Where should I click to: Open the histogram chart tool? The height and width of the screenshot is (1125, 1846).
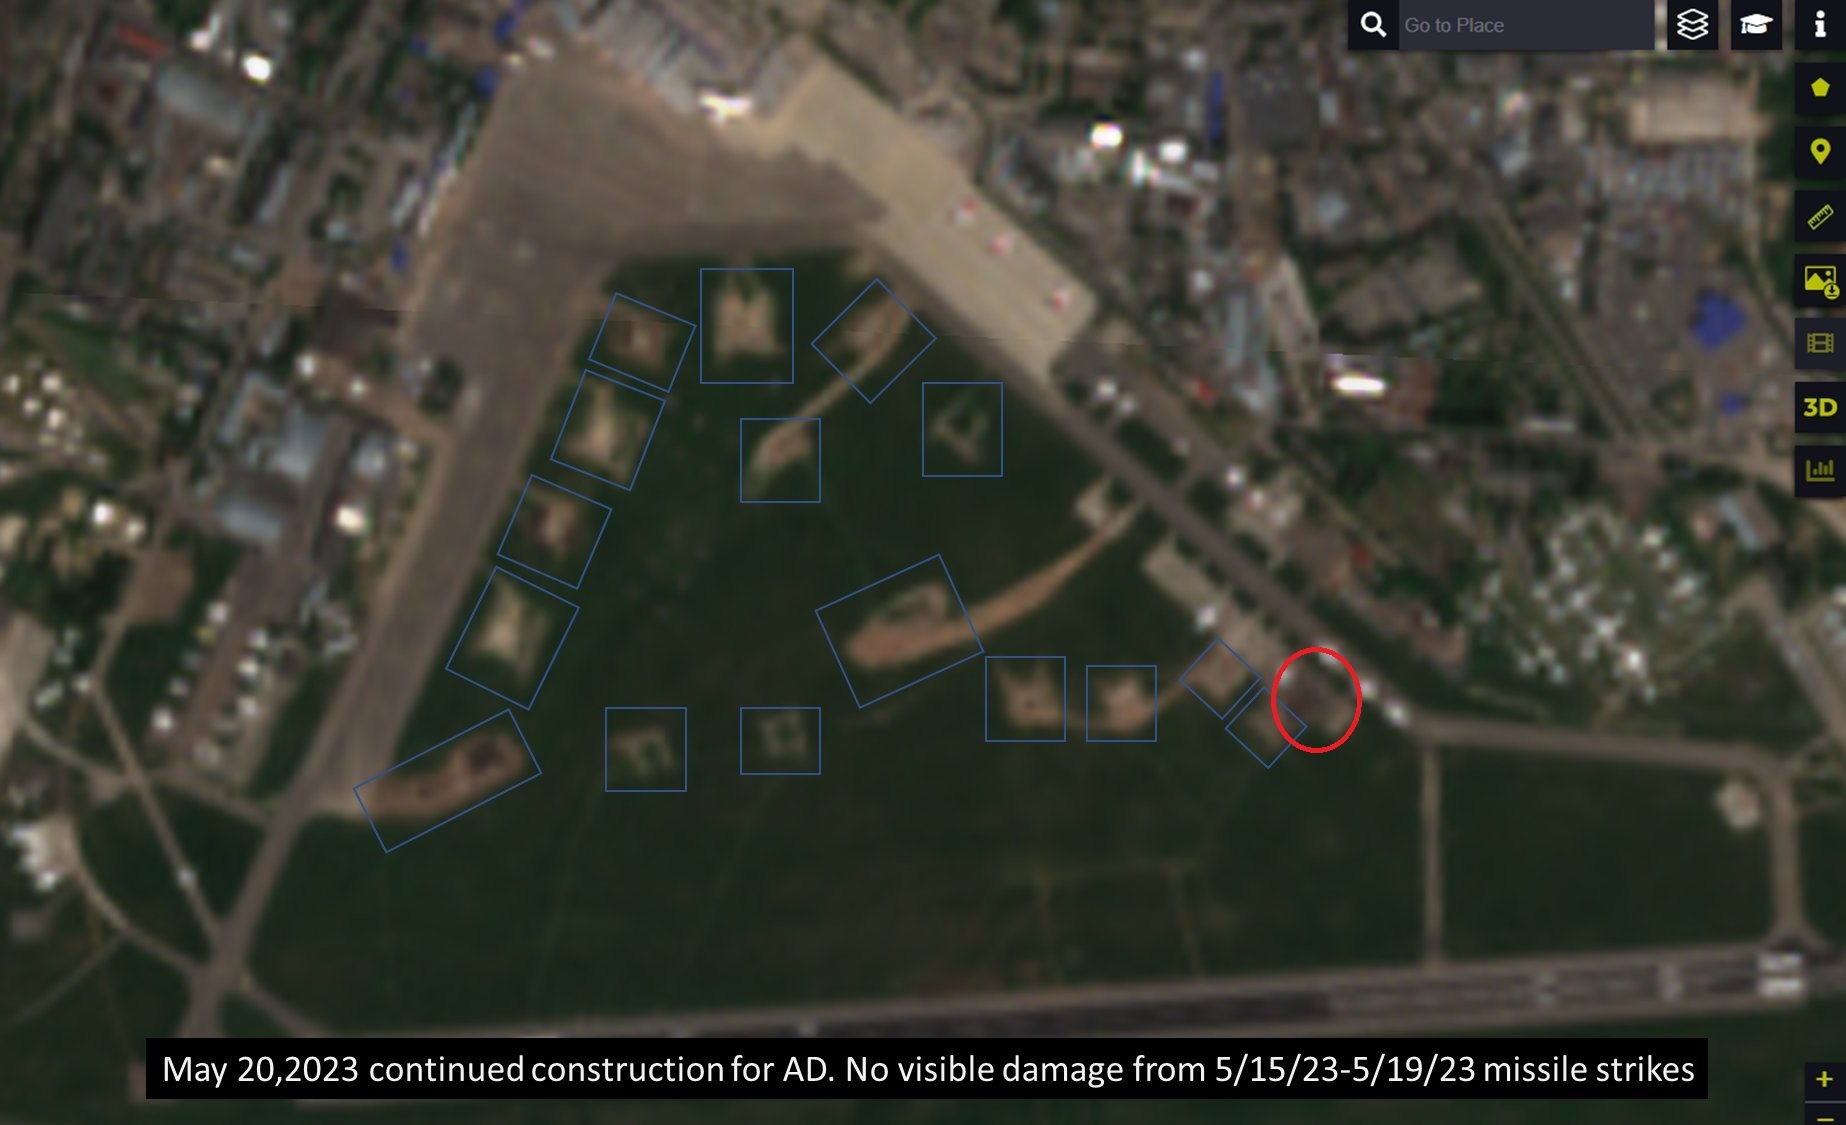(1820, 470)
